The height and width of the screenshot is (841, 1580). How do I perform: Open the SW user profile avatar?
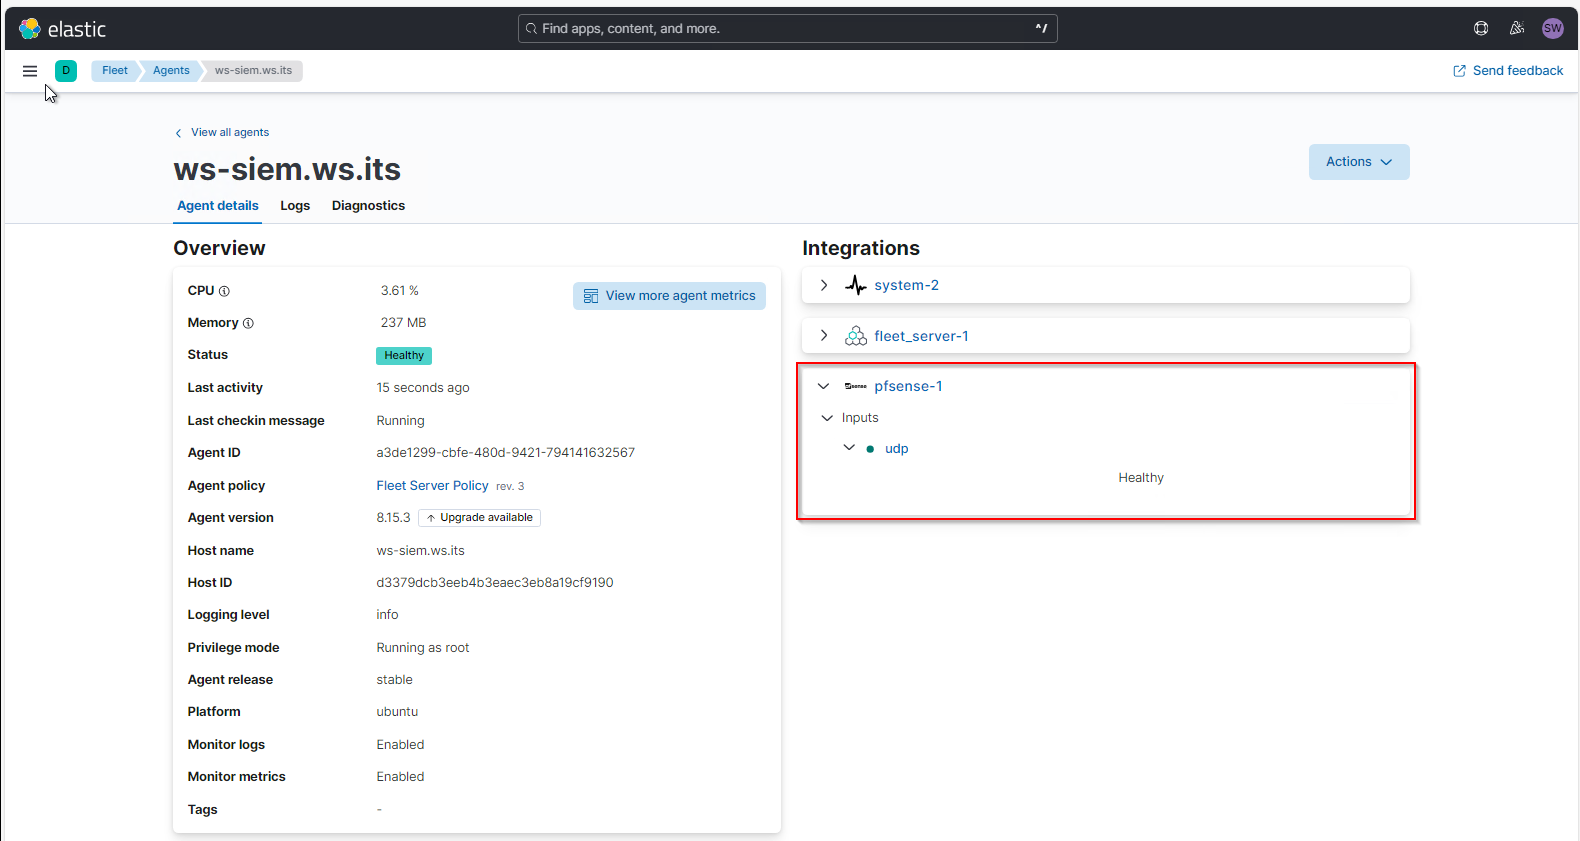click(1552, 28)
